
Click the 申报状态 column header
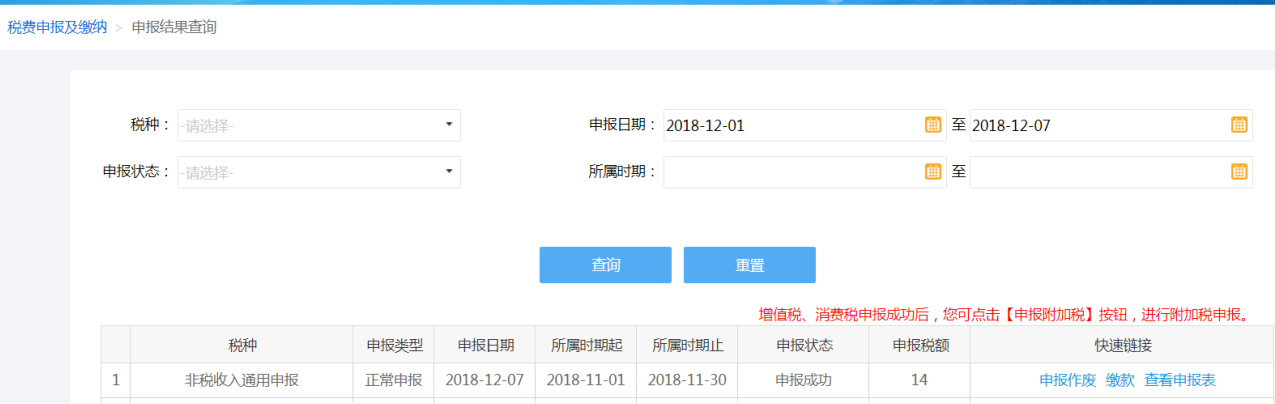pyautogui.click(x=804, y=345)
